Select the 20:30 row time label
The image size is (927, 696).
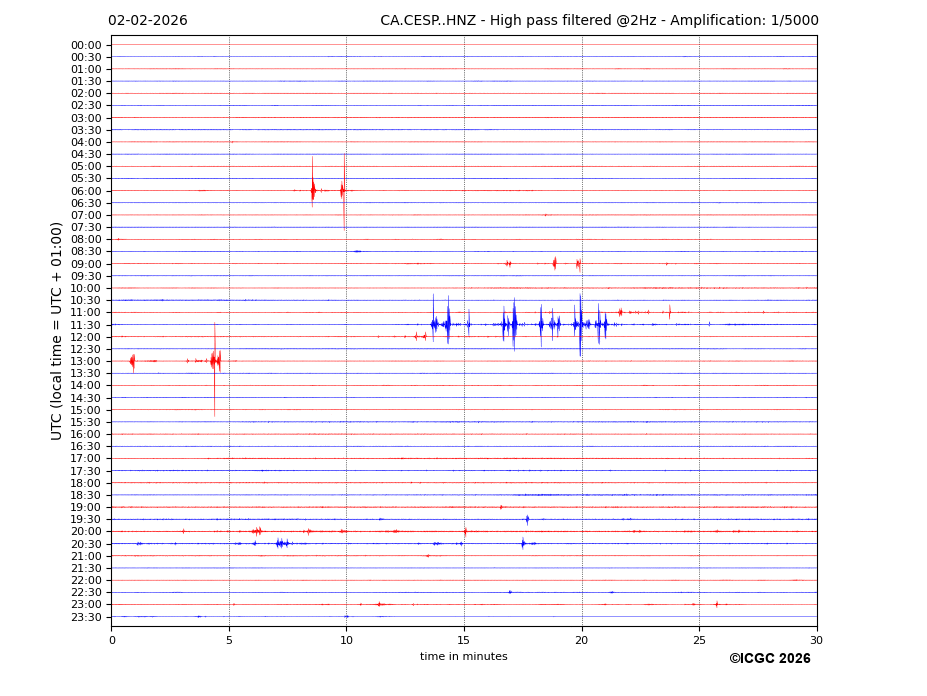[86, 544]
